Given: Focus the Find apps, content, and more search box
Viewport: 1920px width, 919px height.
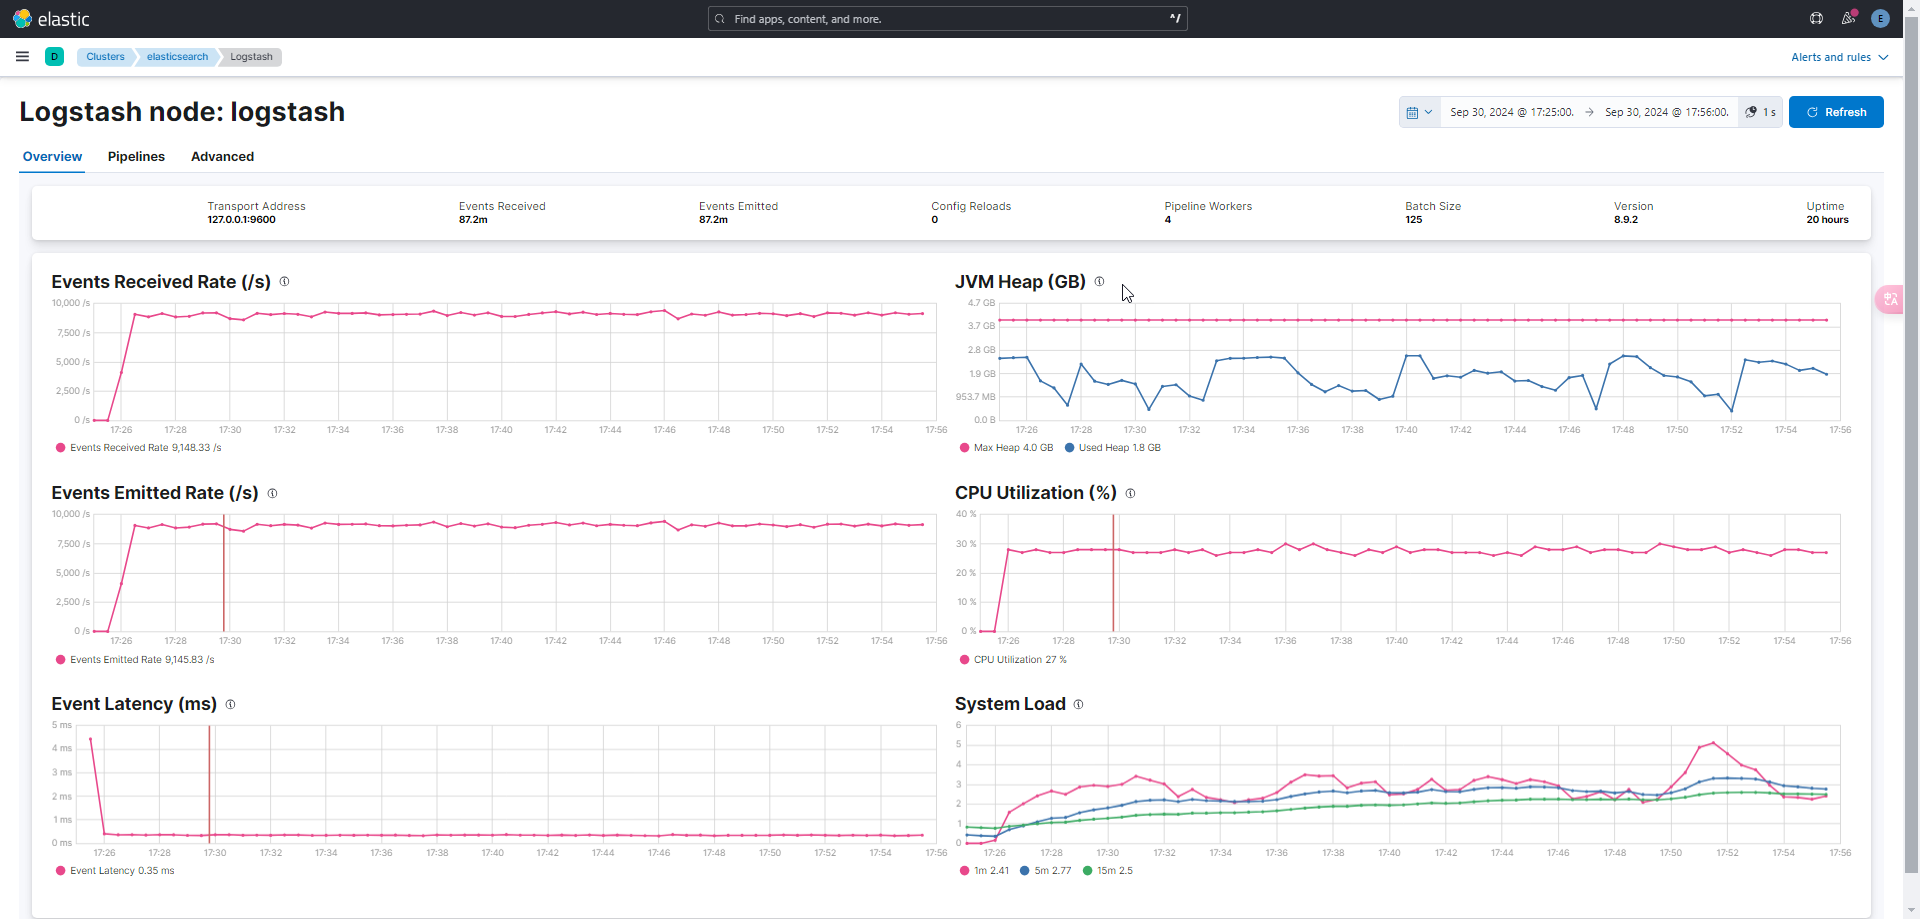Looking at the screenshot, I should pos(947,19).
